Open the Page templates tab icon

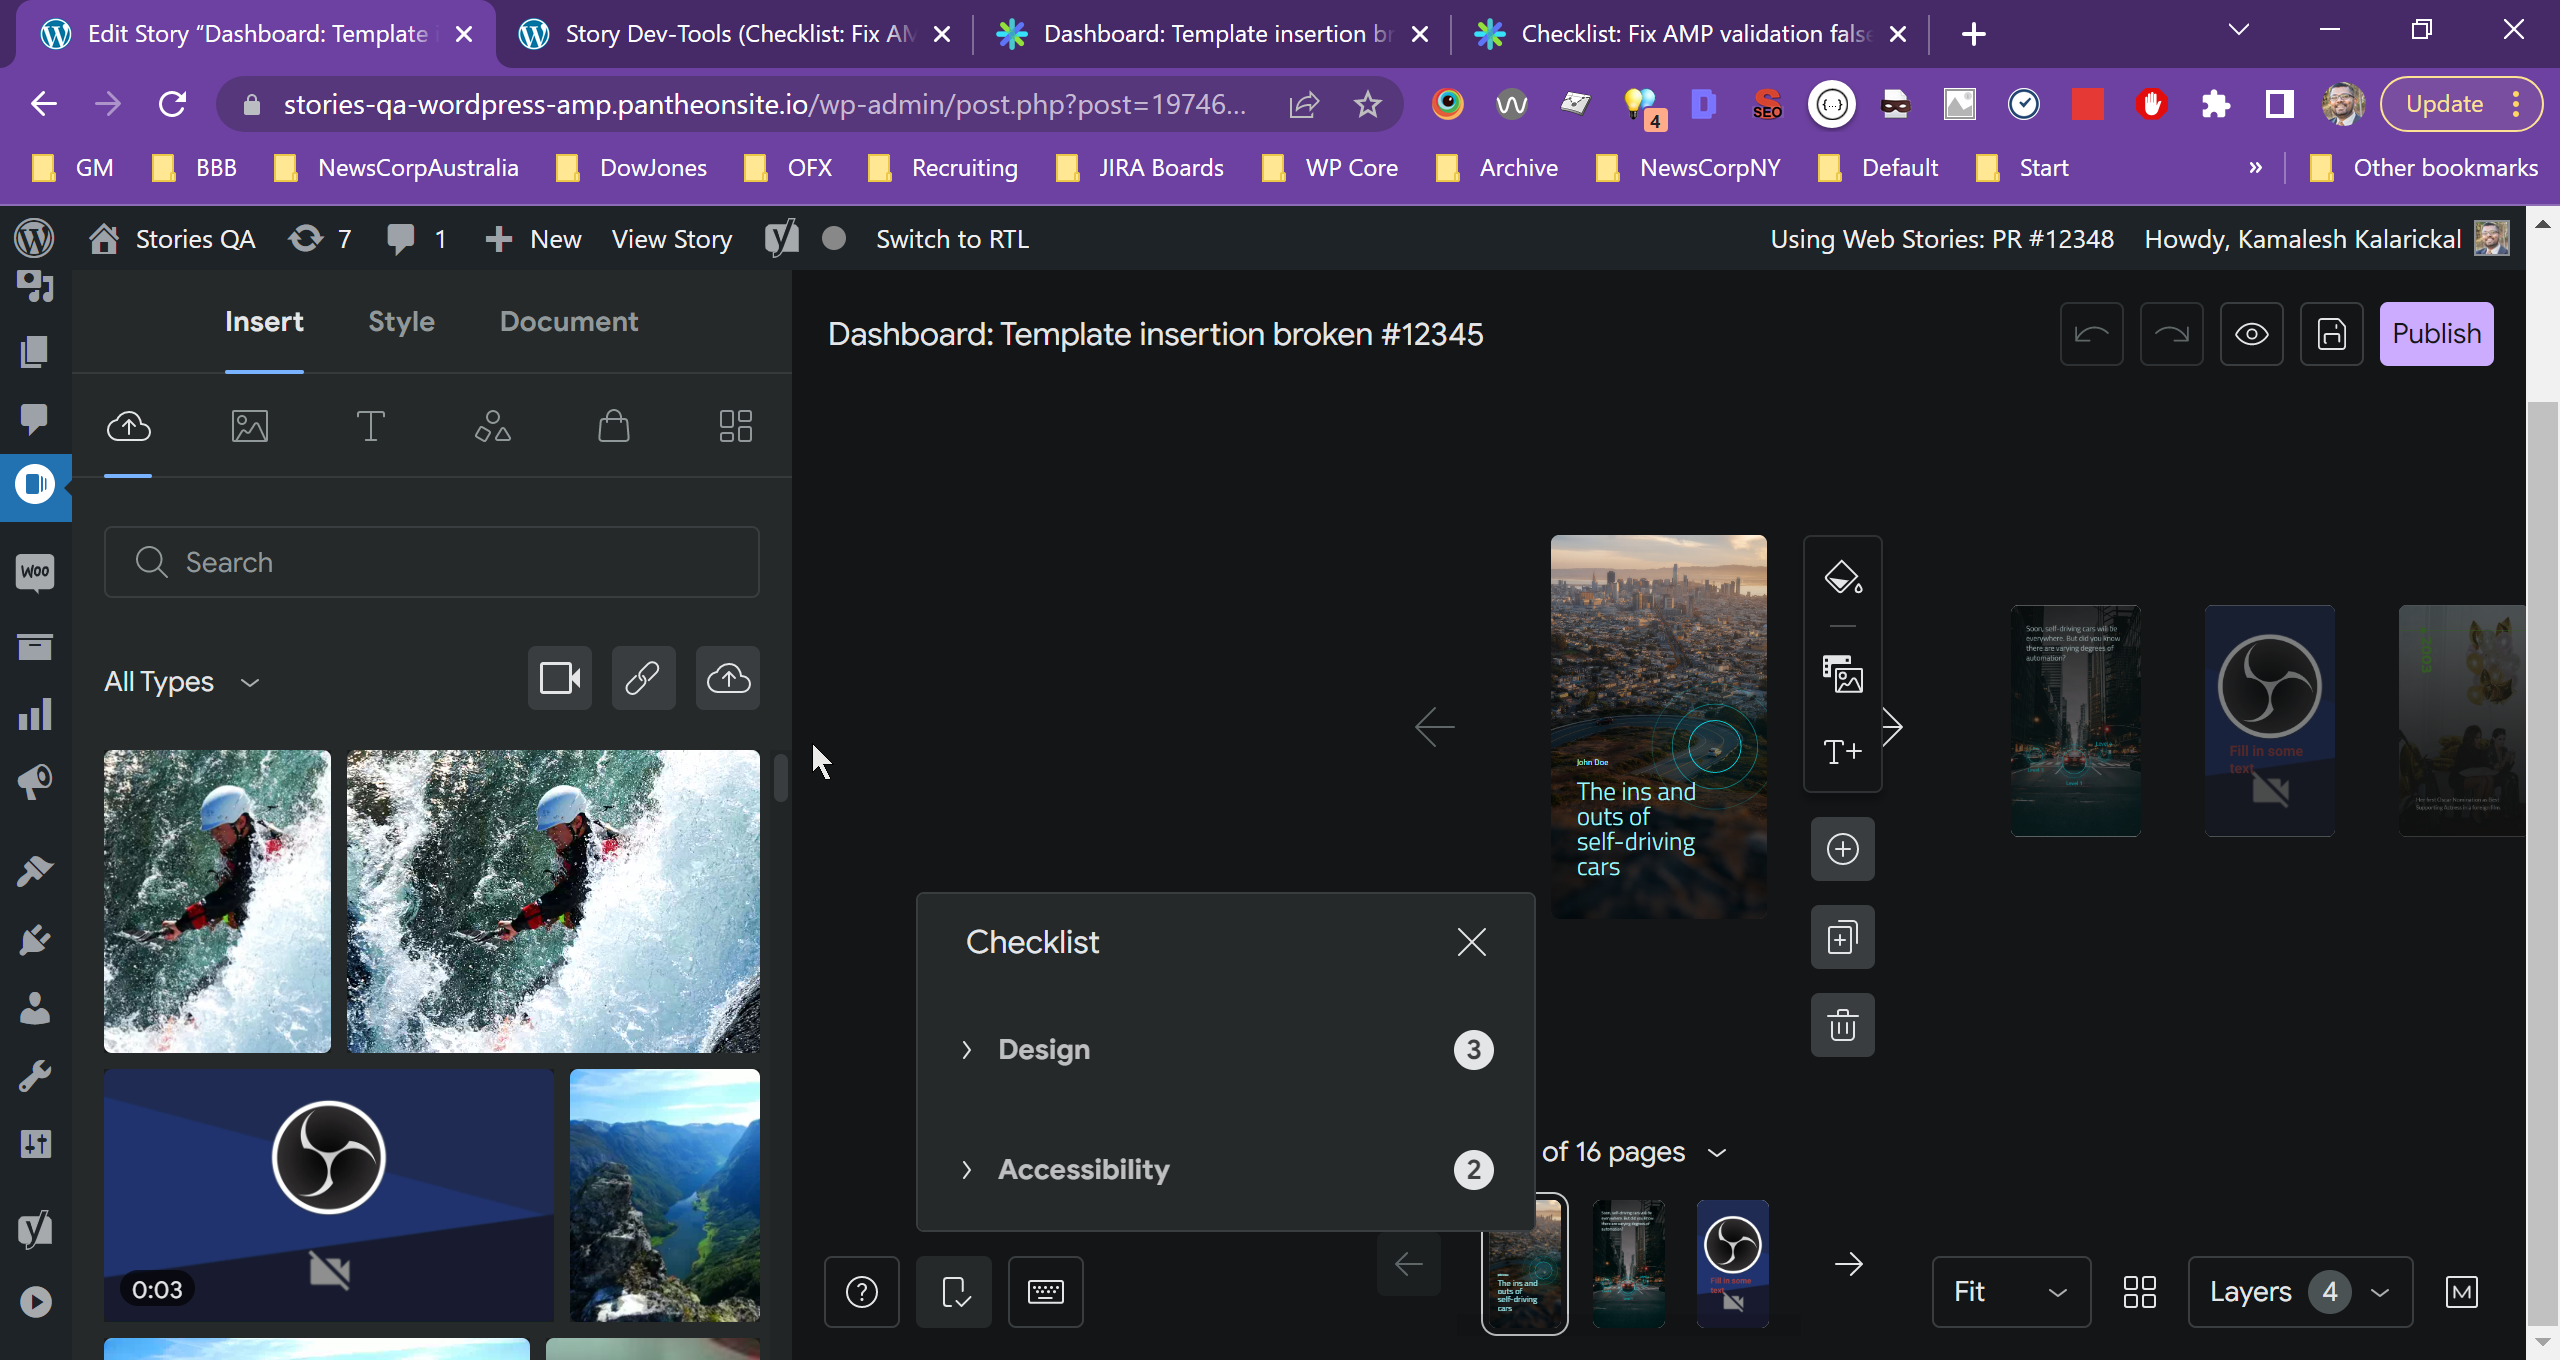[736, 427]
